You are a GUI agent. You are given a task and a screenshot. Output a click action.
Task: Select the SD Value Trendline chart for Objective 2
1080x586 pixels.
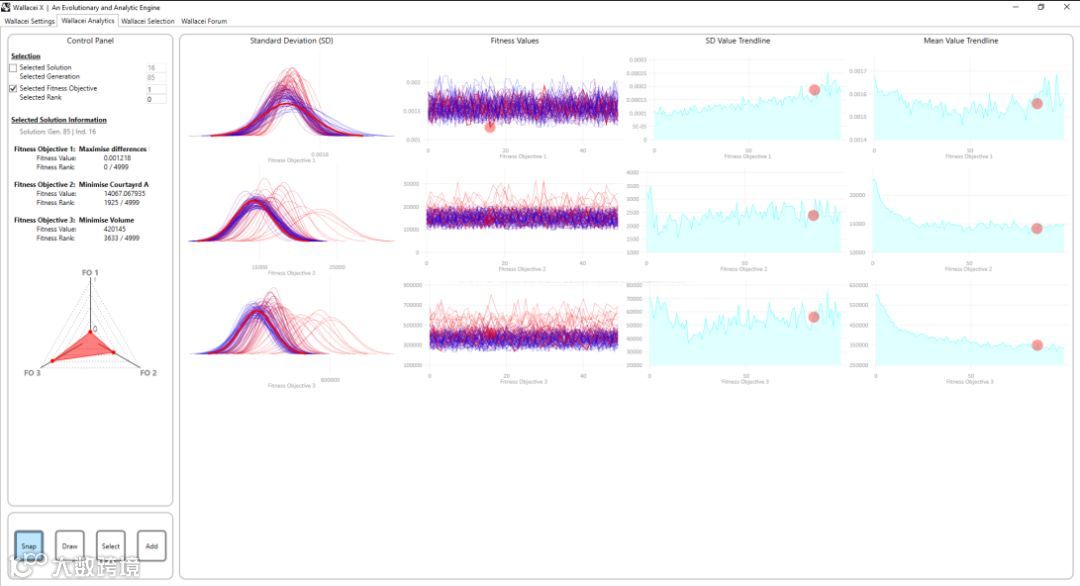point(734,220)
